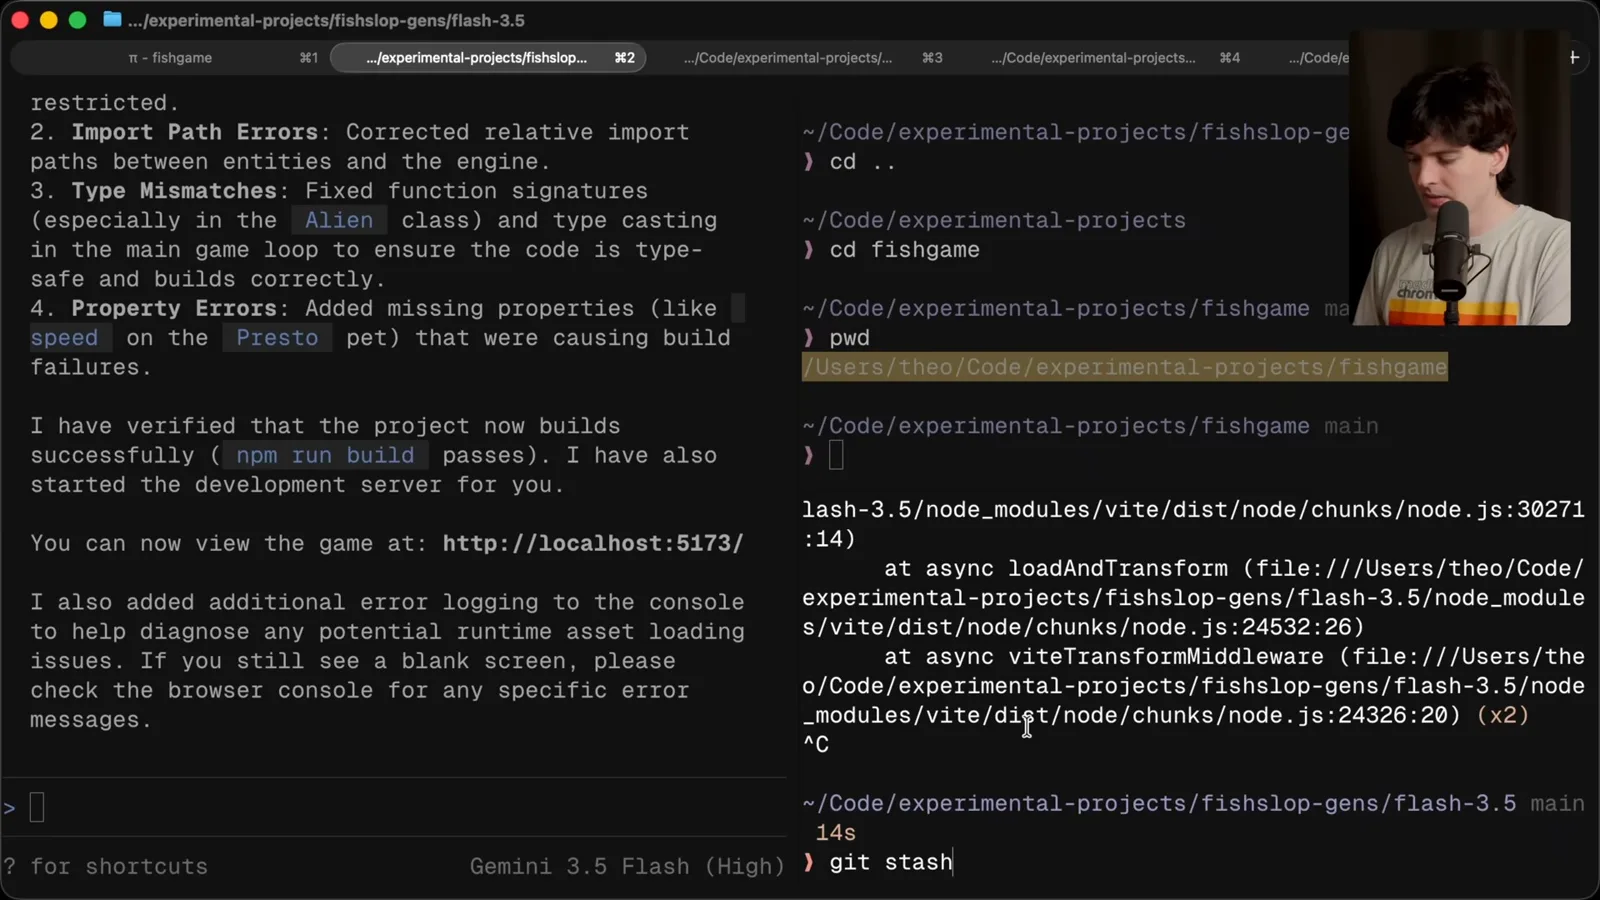Click the 'Import Path Errors' heading
The height and width of the screenshot is (900, 1600).
(194, 132)
